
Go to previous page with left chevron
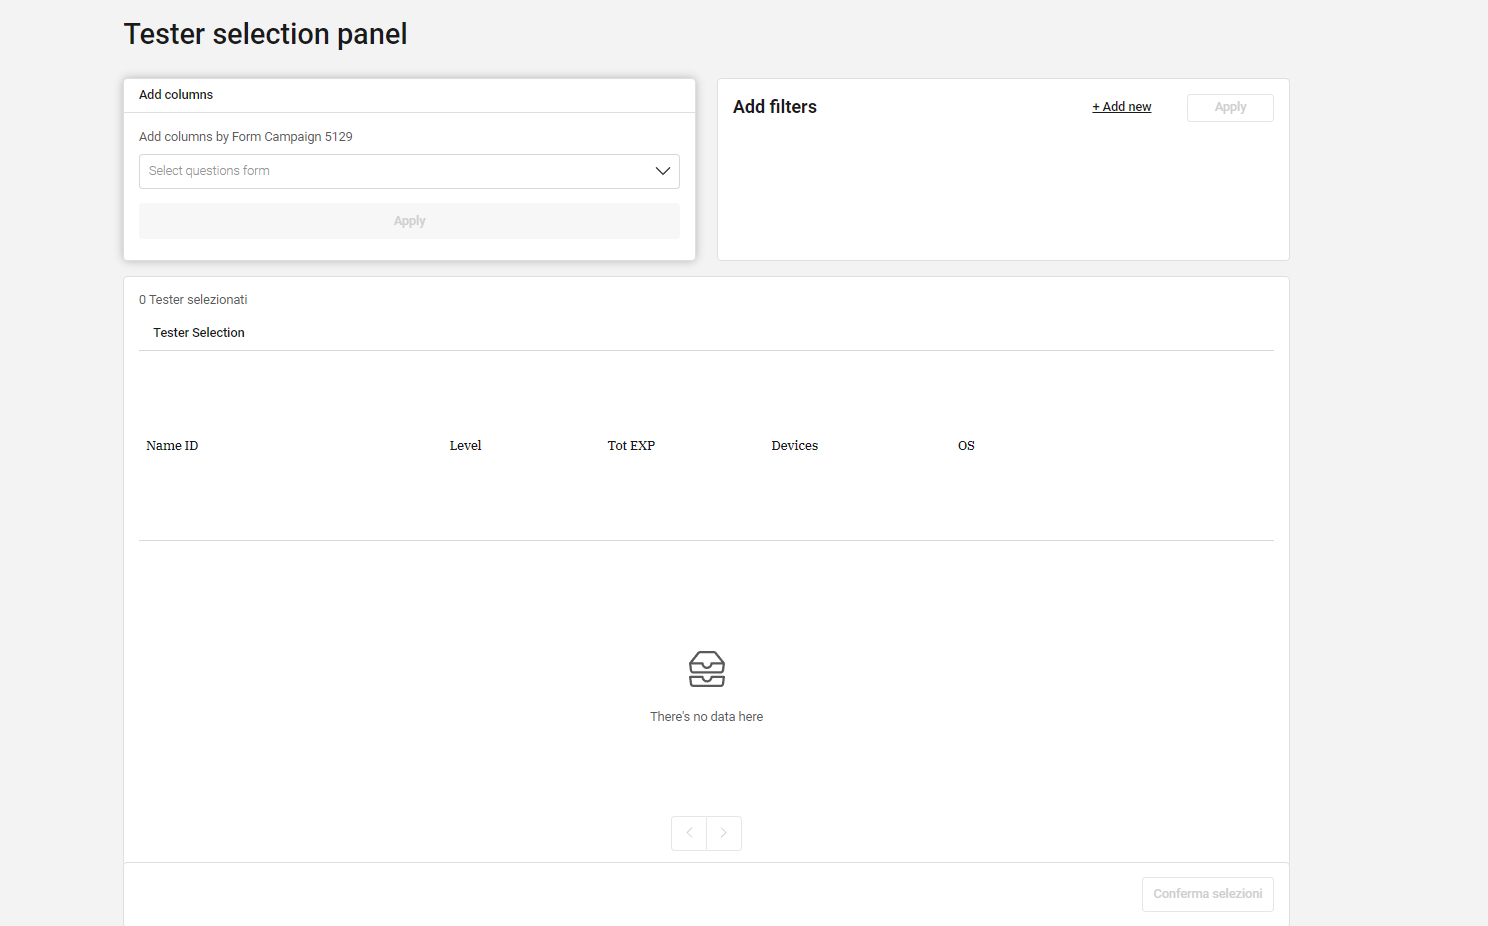tap(689, 833)
